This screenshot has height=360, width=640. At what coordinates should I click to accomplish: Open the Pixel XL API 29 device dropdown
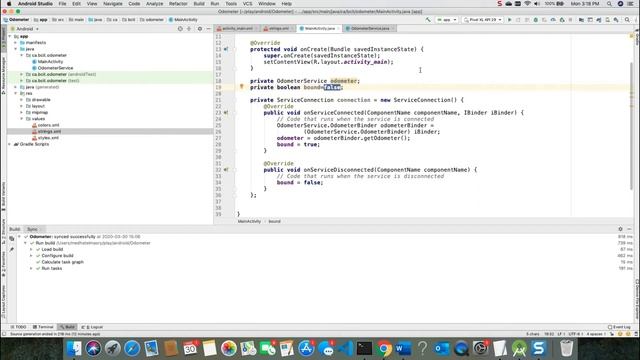[x=482, y=20]
